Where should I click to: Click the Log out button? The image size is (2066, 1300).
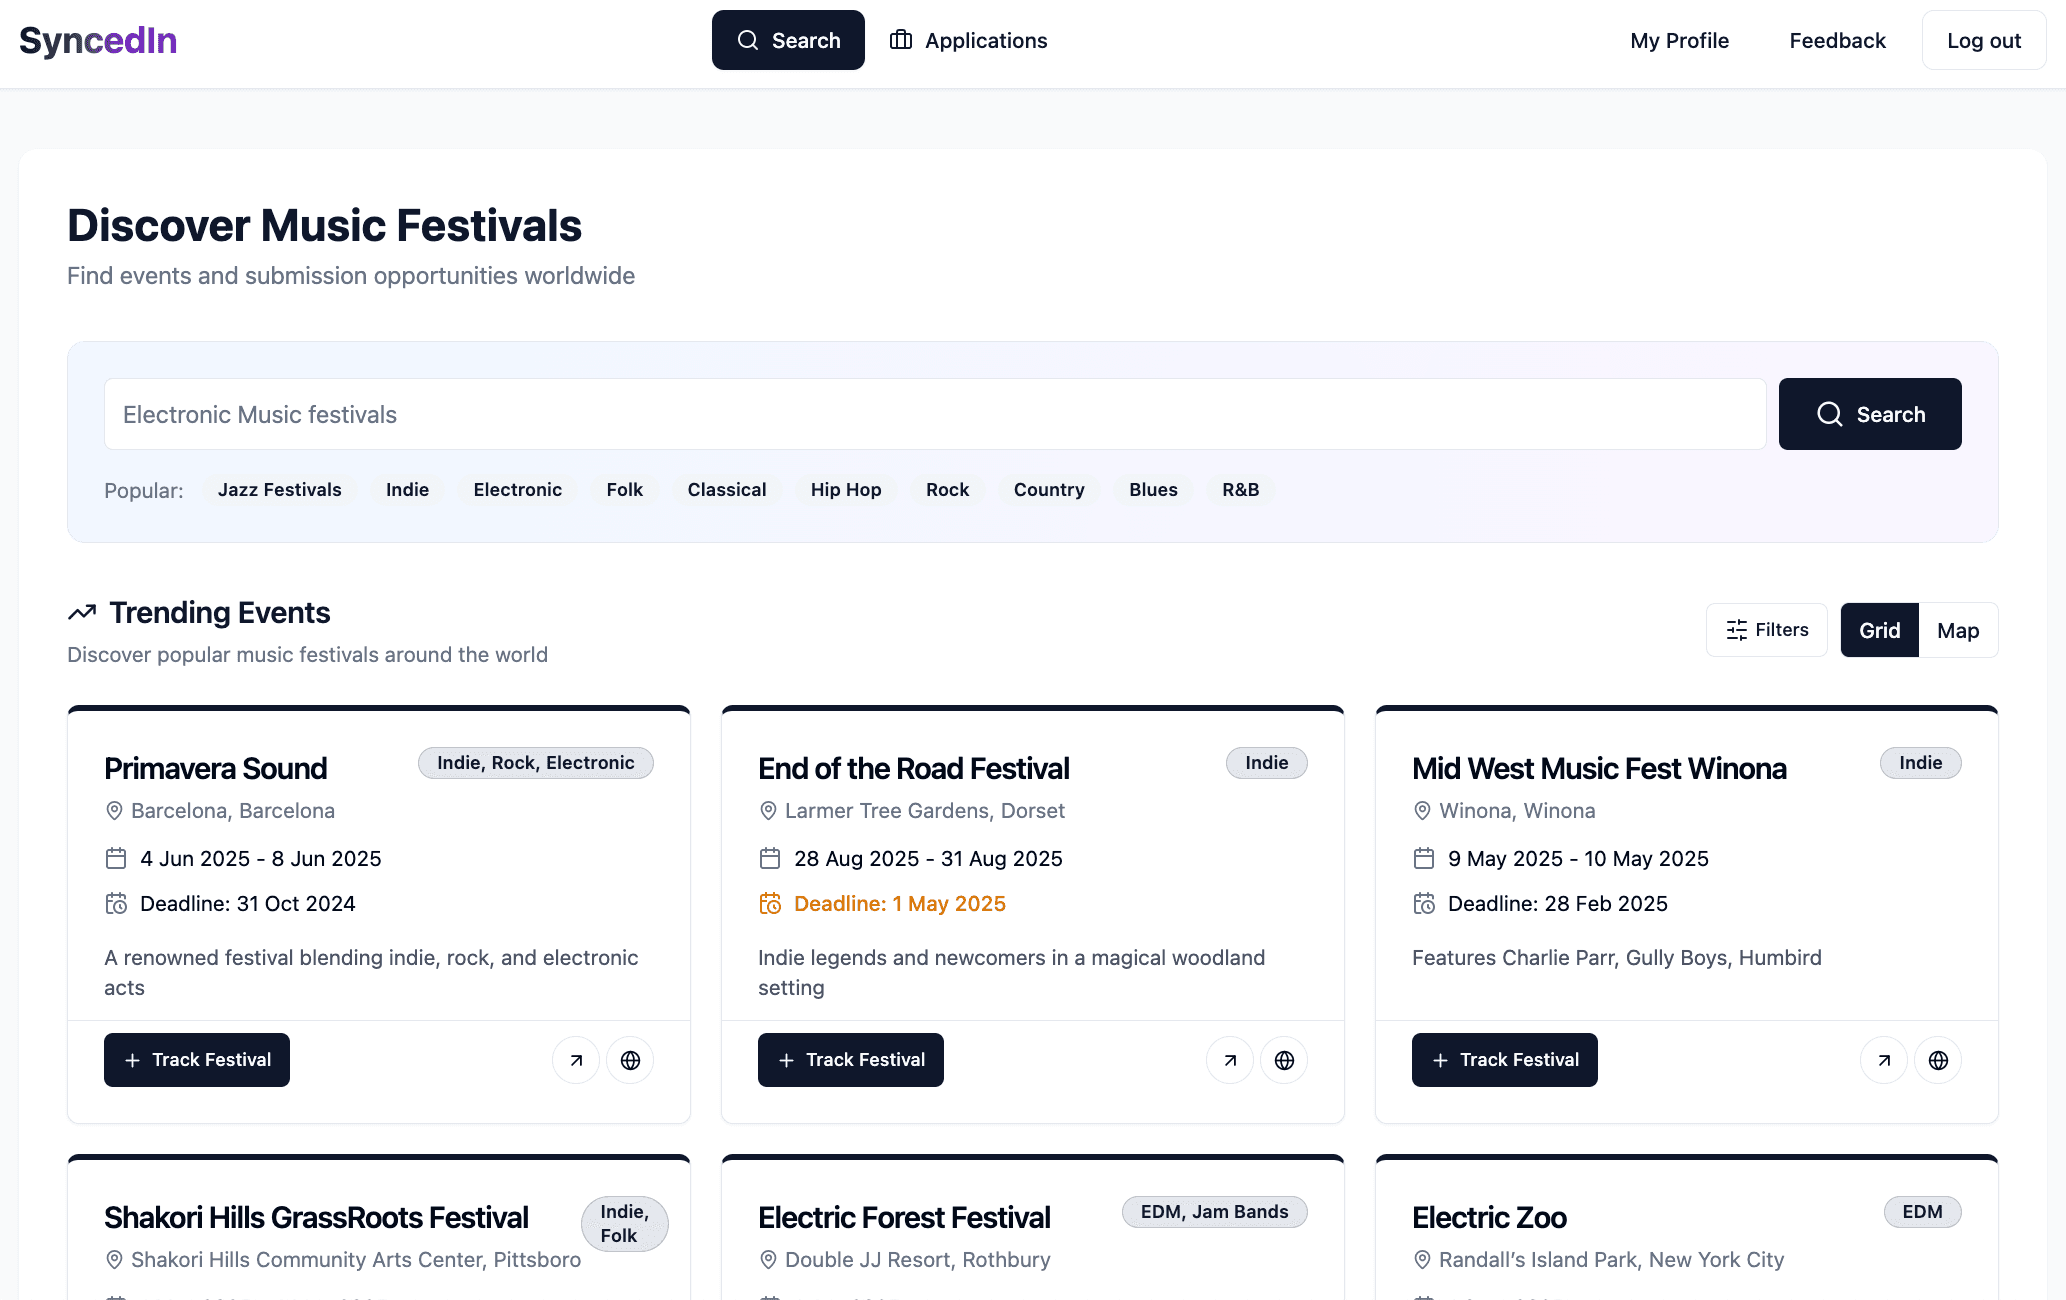1983,40
